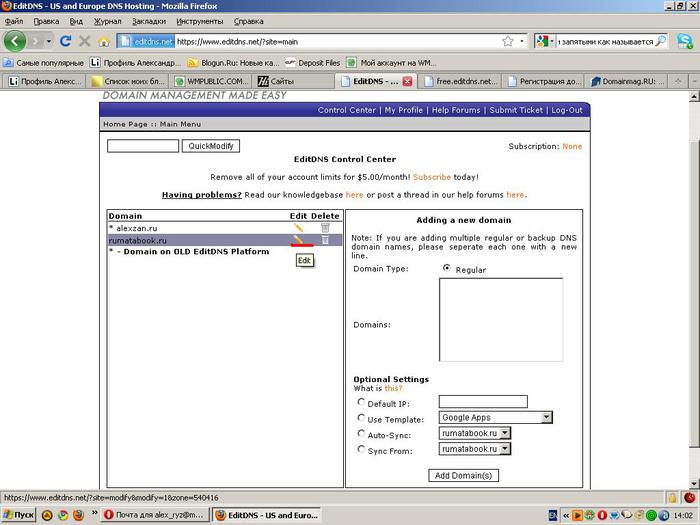Viewport: 700px width, 525px height.
Task: Open the Правка menu
Action: (x=46, y=21)
